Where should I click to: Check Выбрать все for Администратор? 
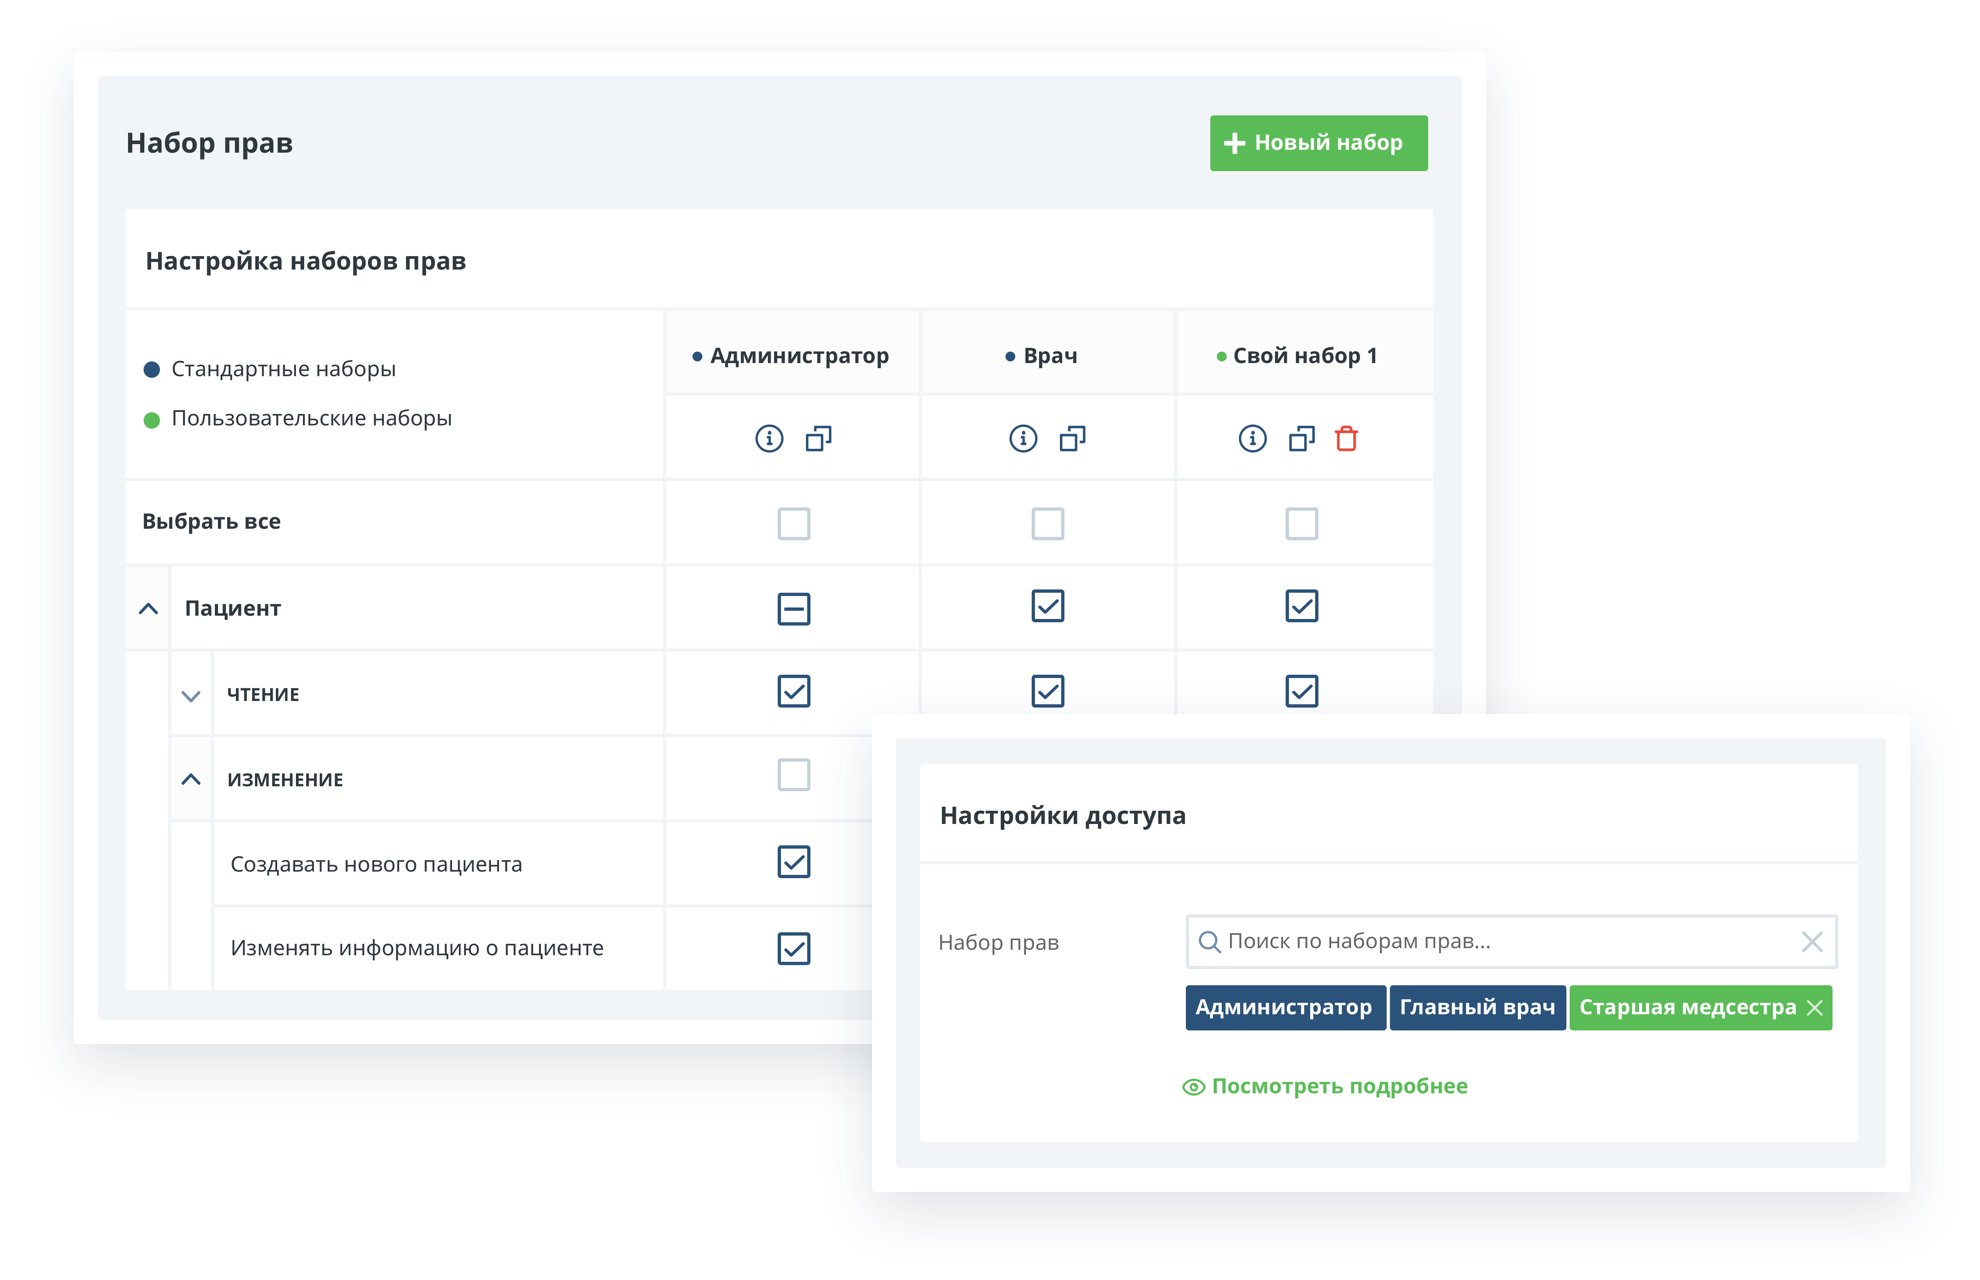coord(793,523)
